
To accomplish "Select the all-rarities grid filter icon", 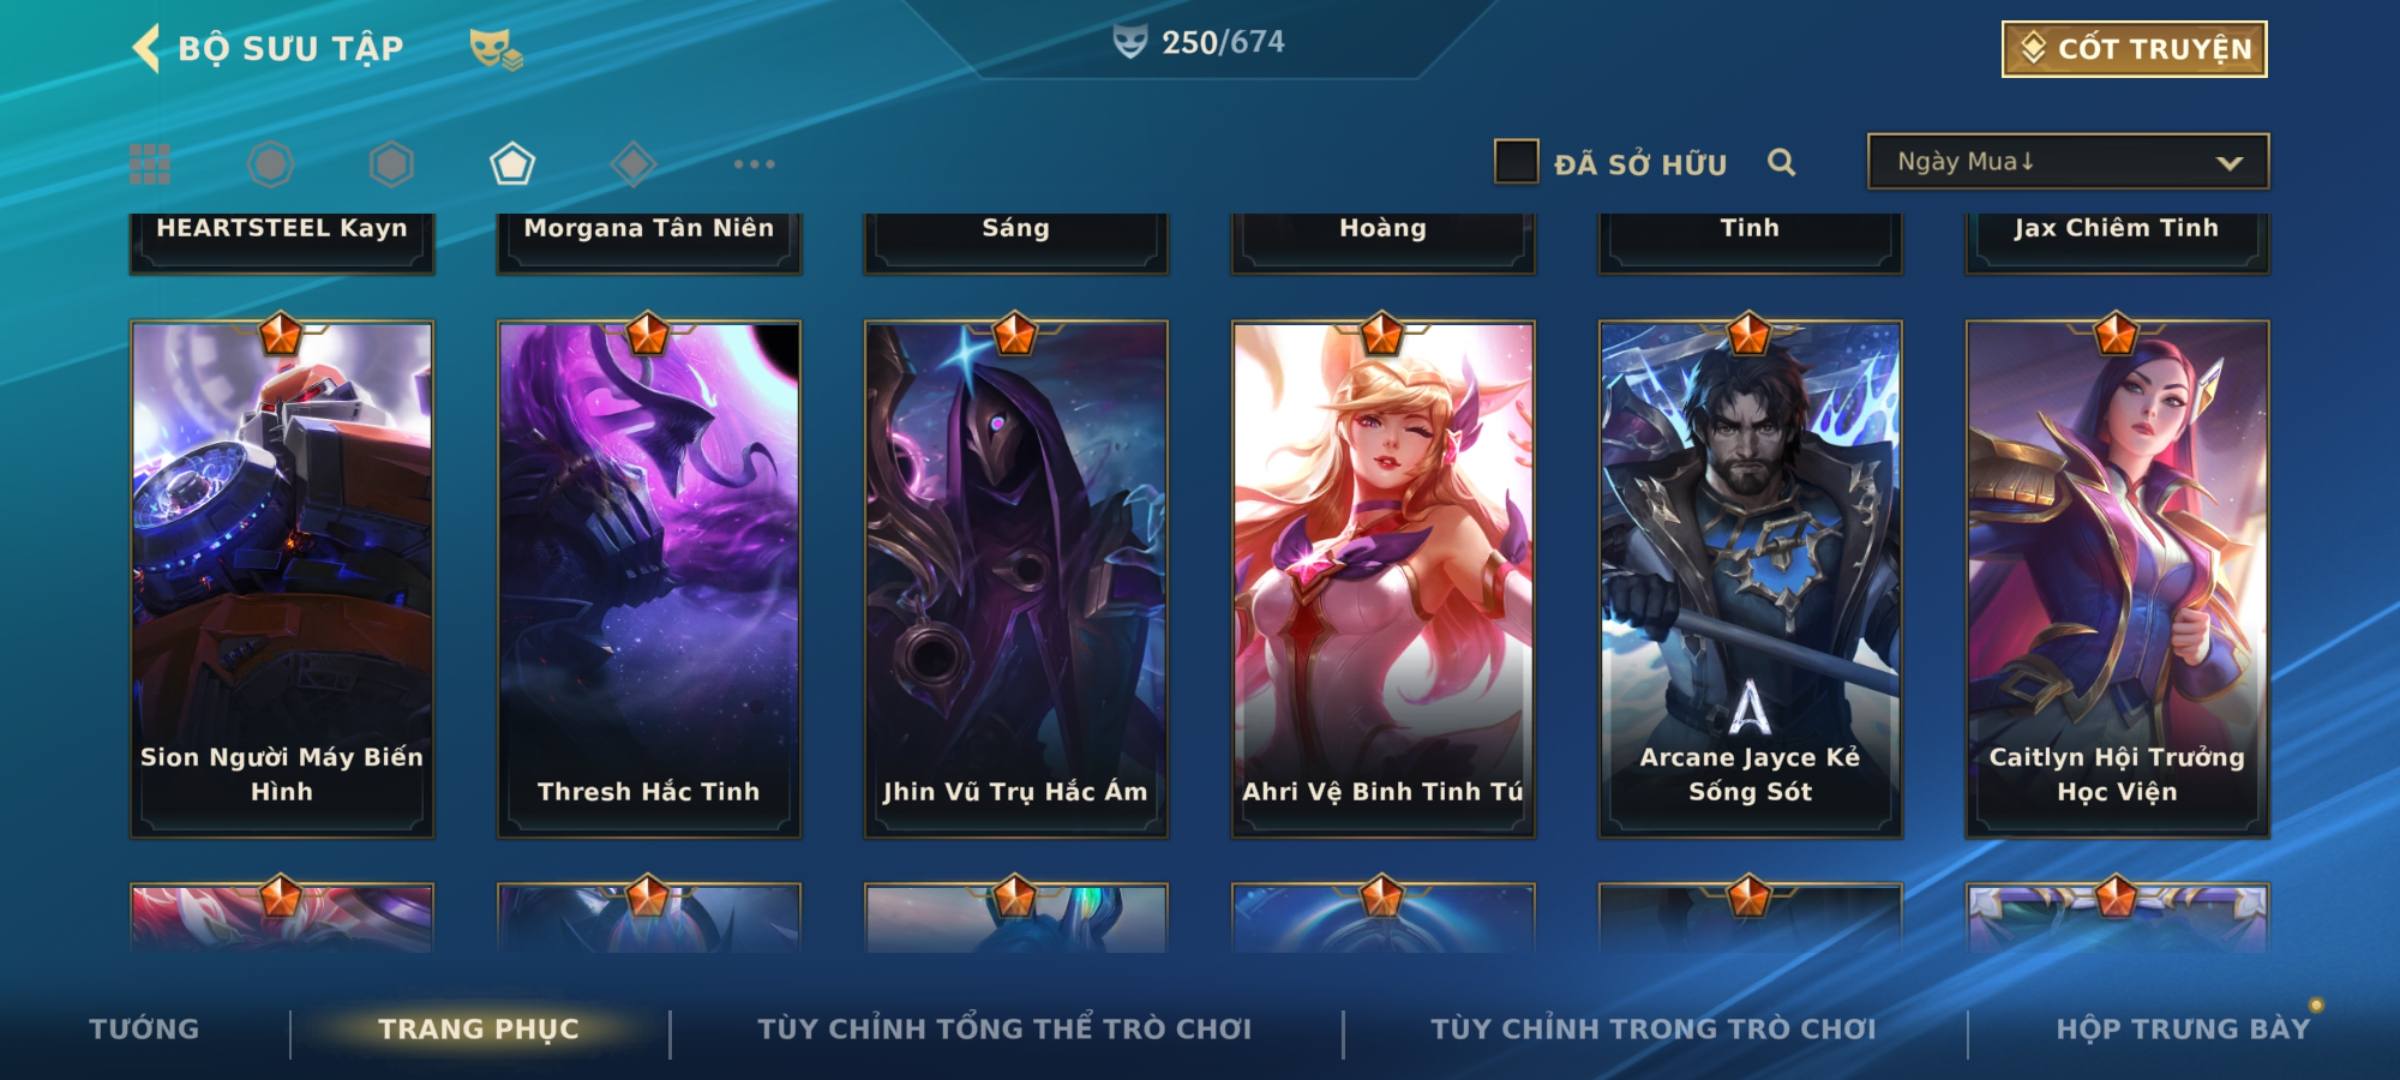I will tap(150, 164).
